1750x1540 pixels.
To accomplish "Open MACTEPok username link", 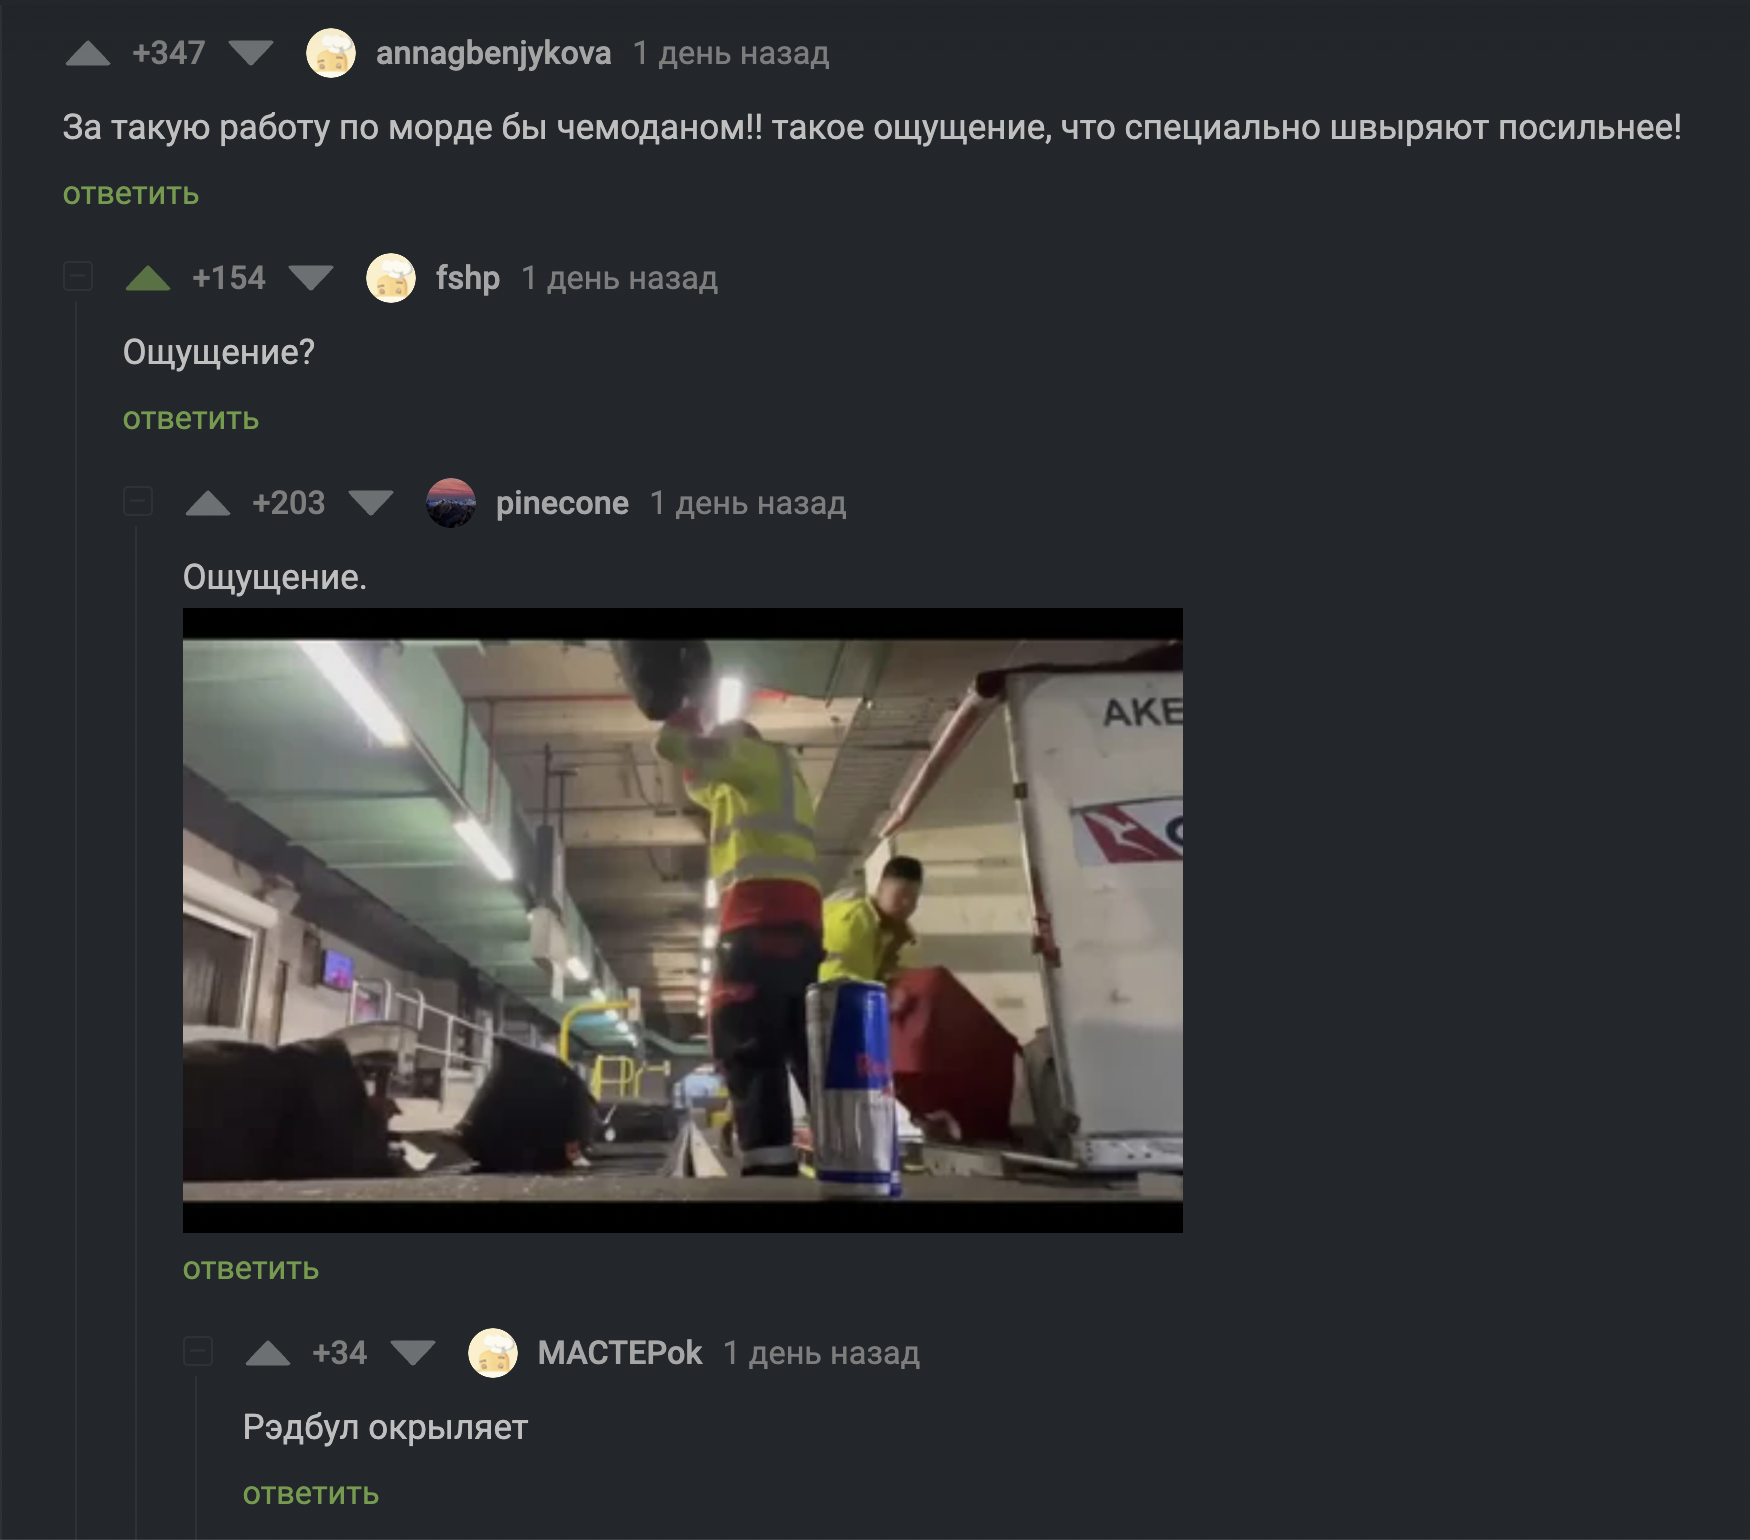I will coord(620,1353).
